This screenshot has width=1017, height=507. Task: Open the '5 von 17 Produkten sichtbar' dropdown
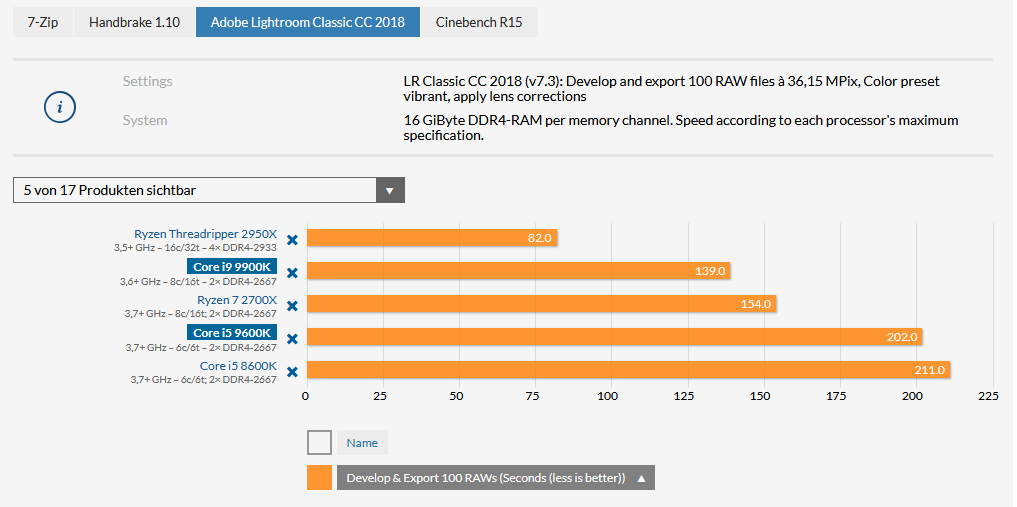pos(208,190)
